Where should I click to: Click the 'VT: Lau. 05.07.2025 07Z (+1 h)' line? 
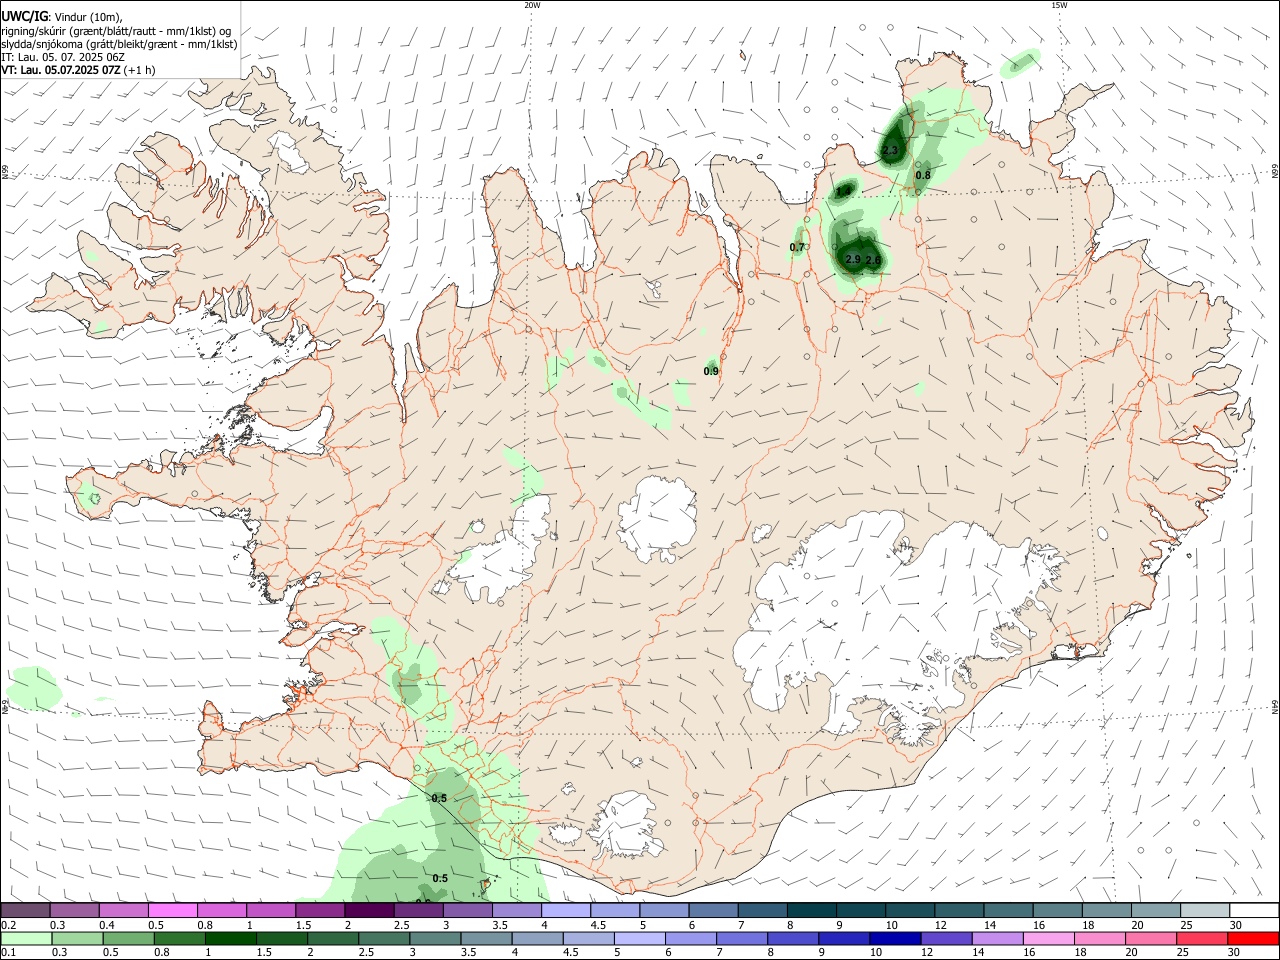click(78, 70)
